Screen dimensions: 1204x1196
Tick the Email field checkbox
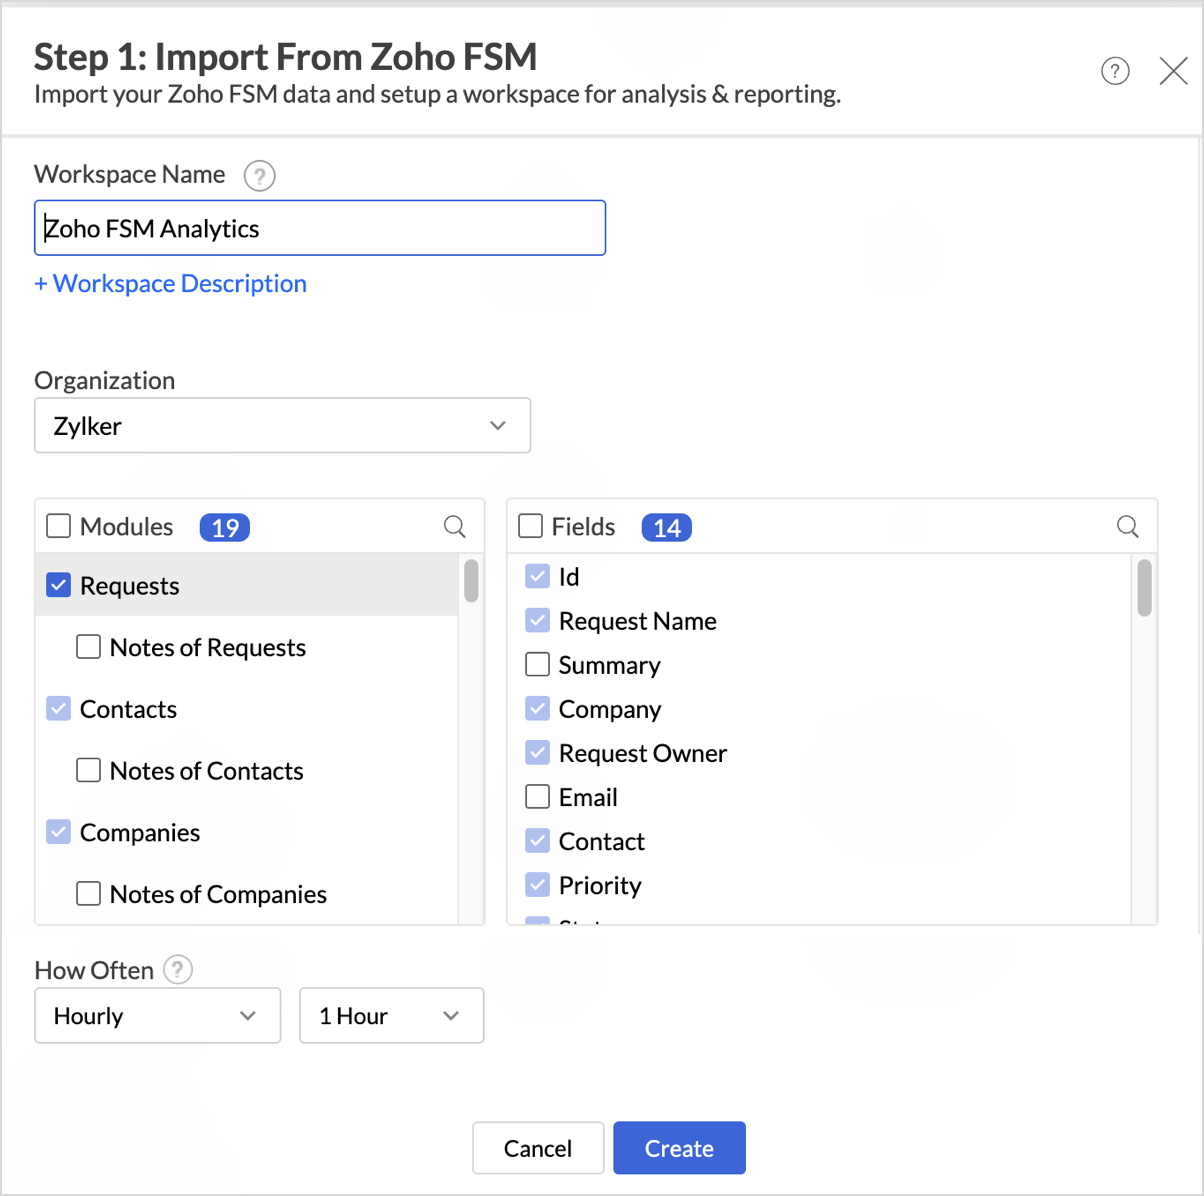(x=538, y=797)
